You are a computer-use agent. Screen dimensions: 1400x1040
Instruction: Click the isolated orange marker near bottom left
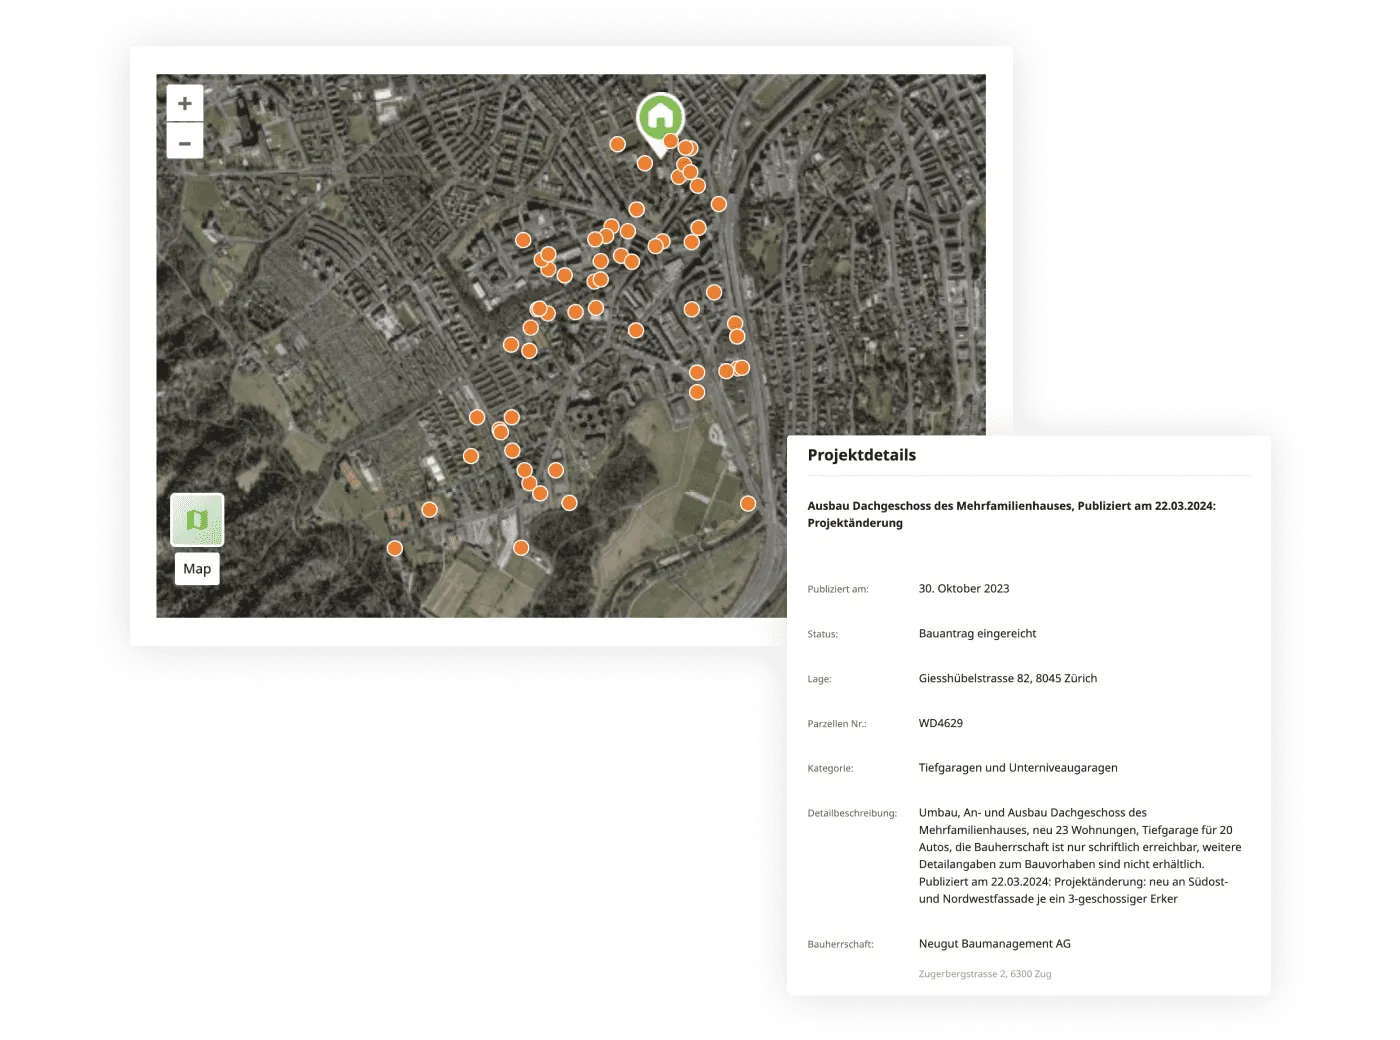[x=394, y=547]
